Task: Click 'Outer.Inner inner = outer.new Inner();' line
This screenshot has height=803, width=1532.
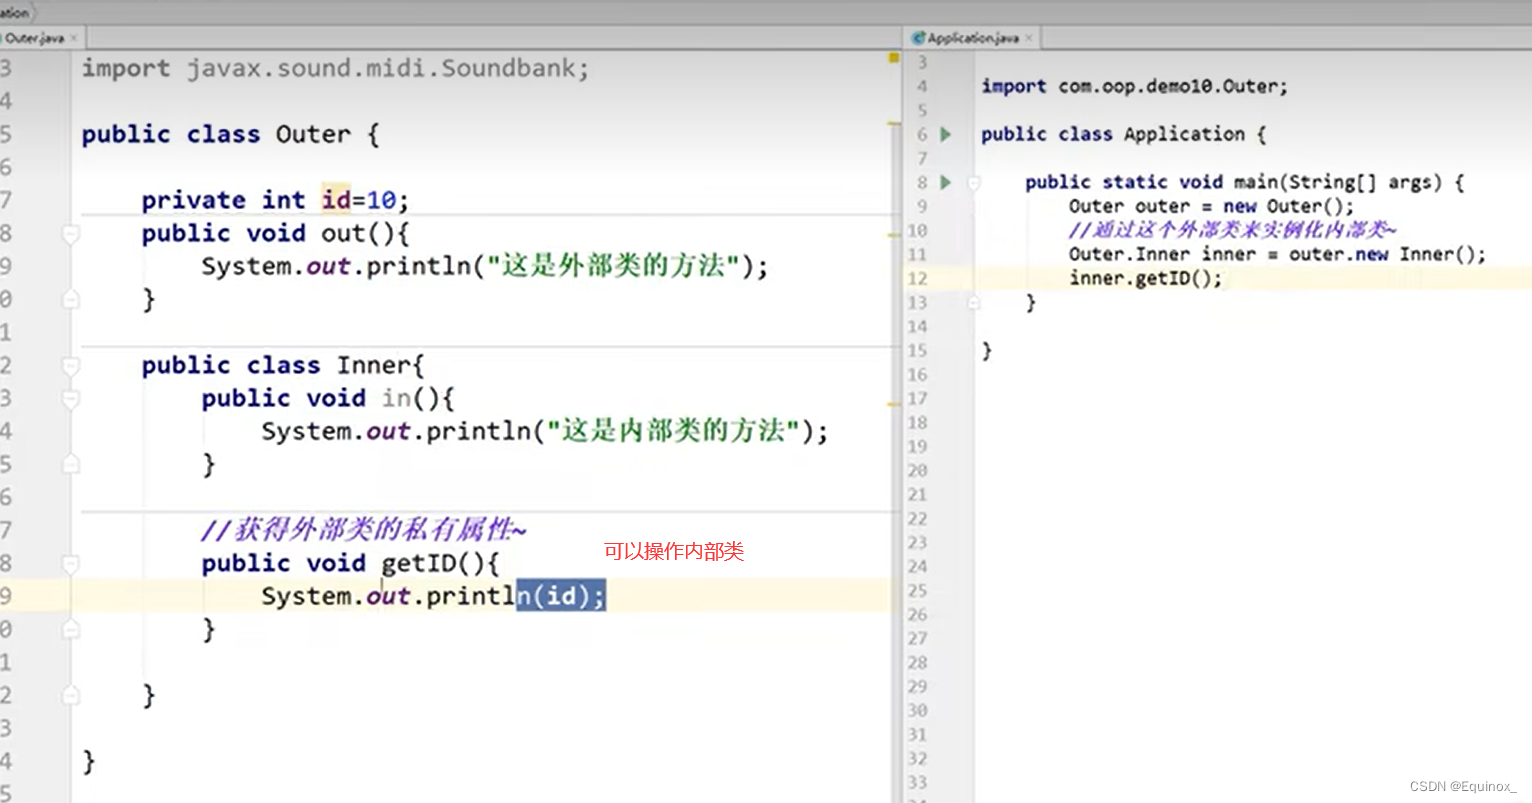Action: pos(1277,254)
